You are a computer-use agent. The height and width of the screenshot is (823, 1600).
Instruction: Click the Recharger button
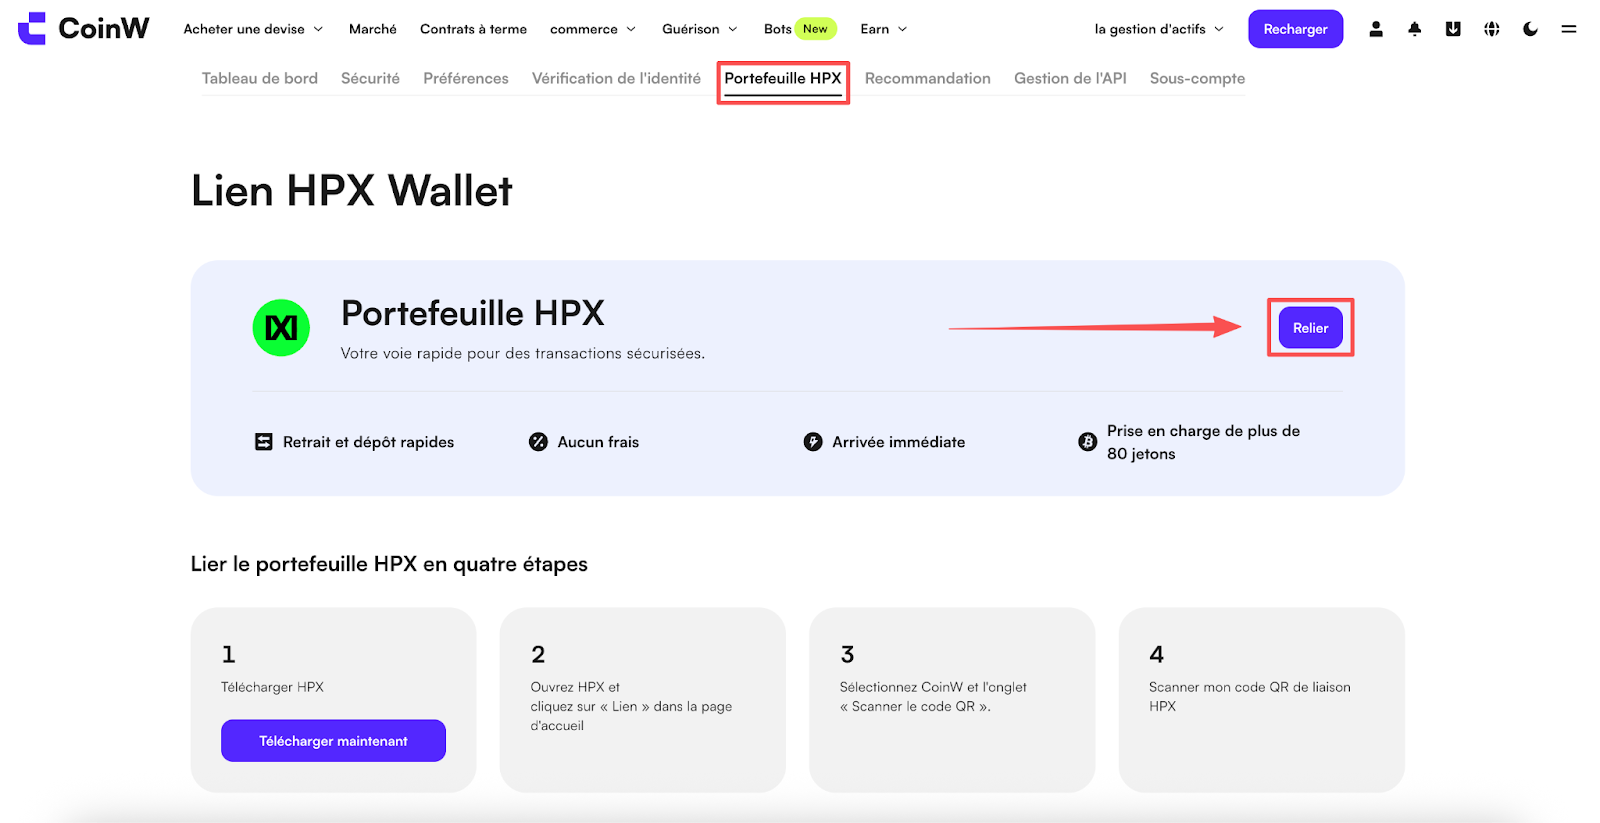point(1295,29)
